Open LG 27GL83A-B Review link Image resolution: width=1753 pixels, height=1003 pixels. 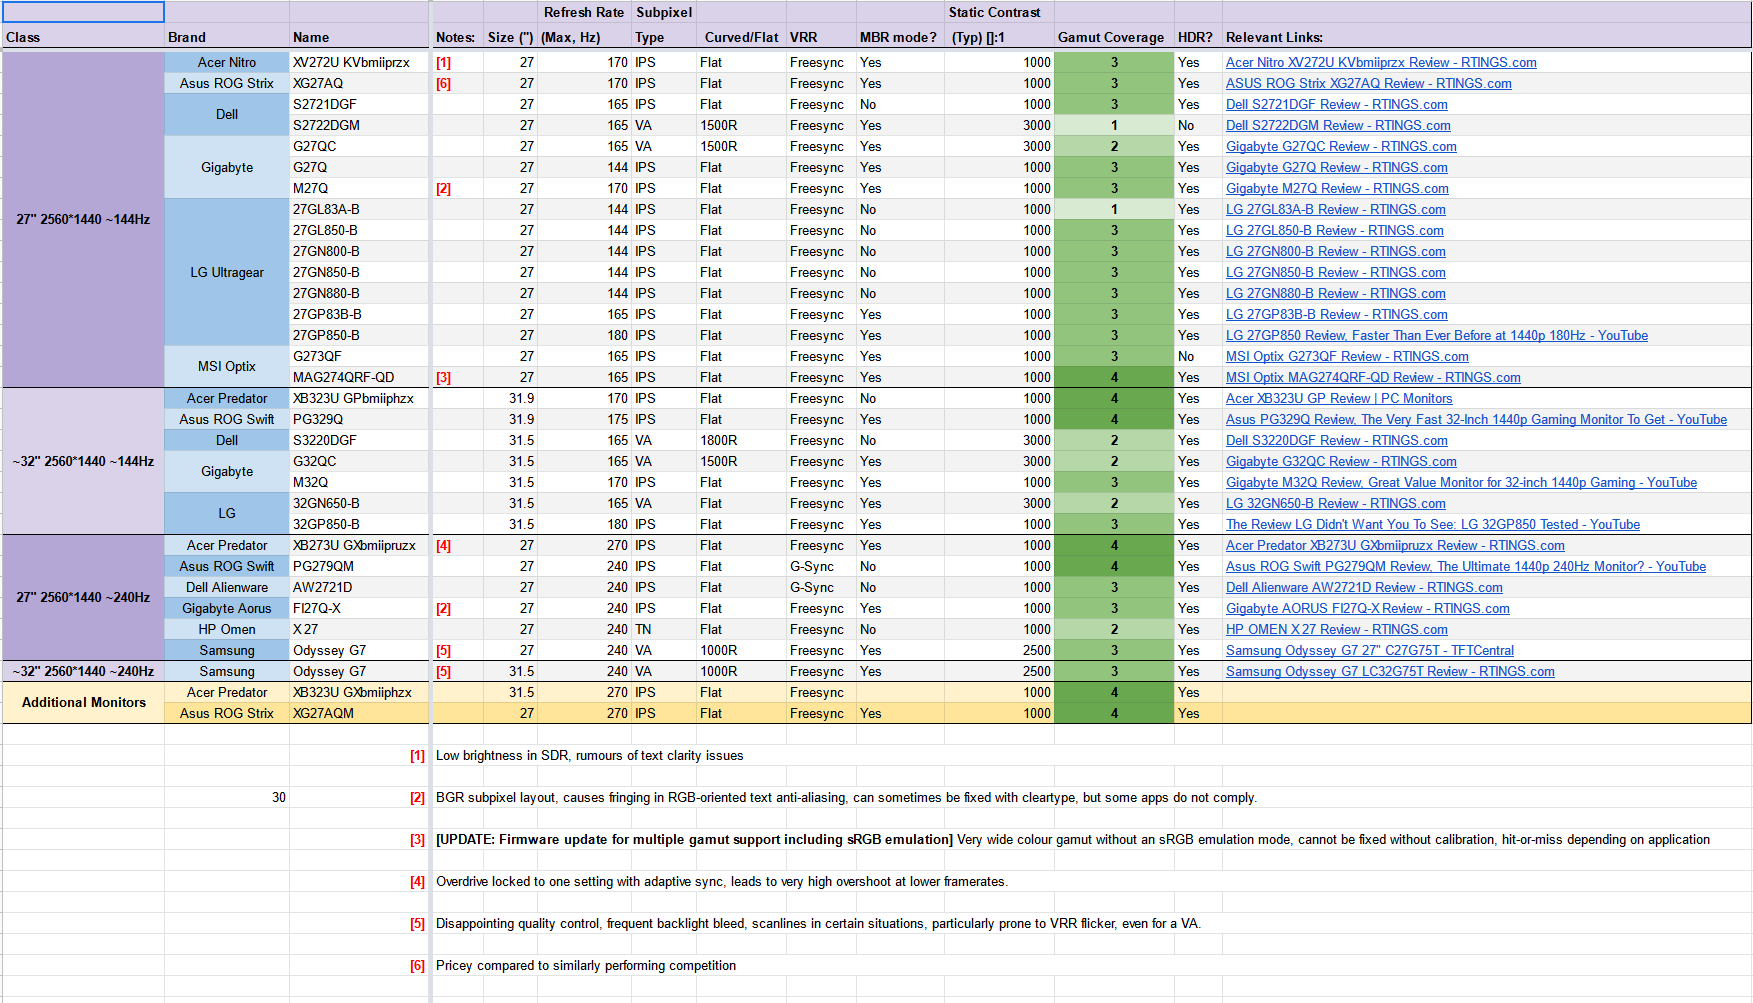[1335, 209]
